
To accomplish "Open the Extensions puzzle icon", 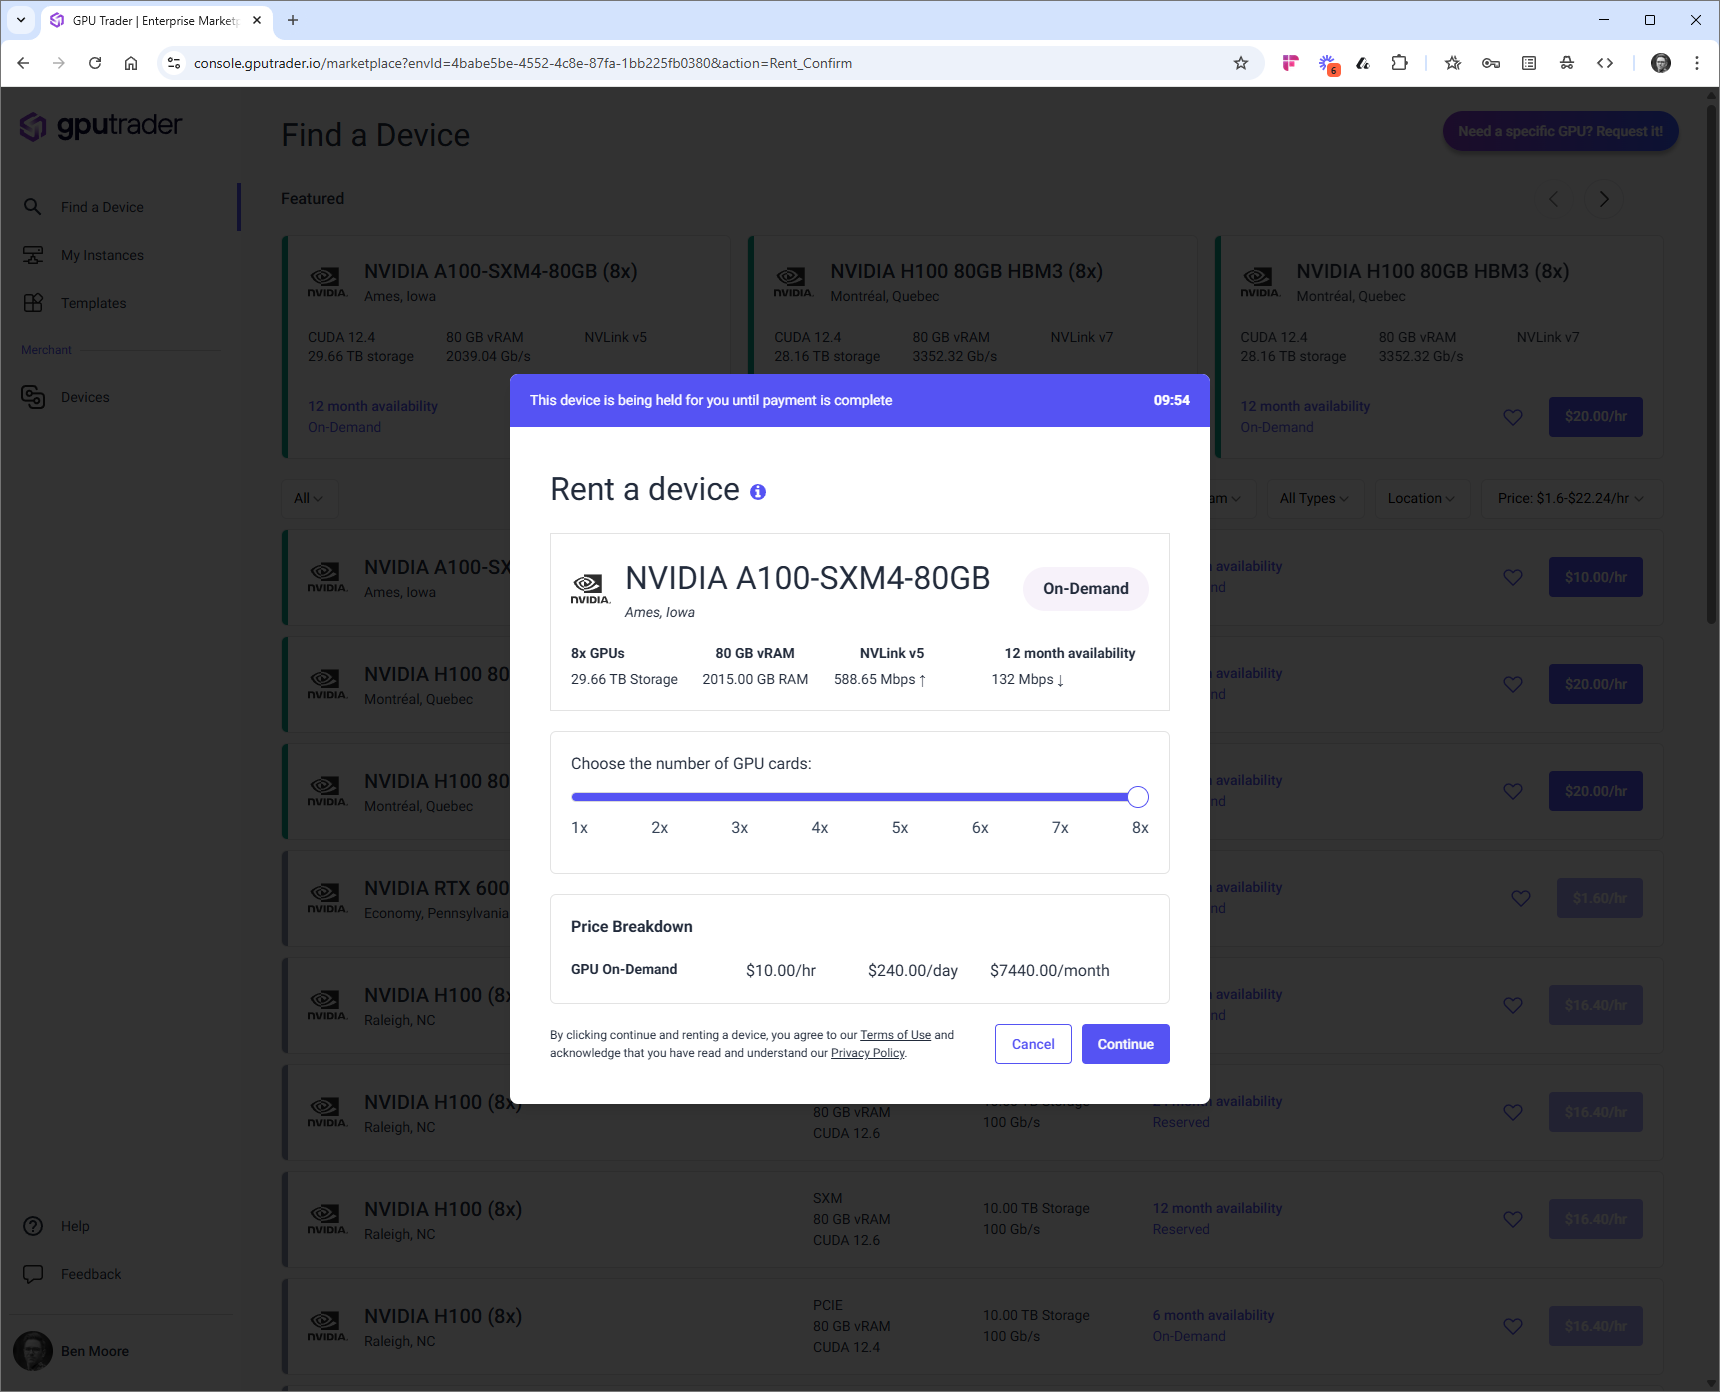I will click(1399, 63).
